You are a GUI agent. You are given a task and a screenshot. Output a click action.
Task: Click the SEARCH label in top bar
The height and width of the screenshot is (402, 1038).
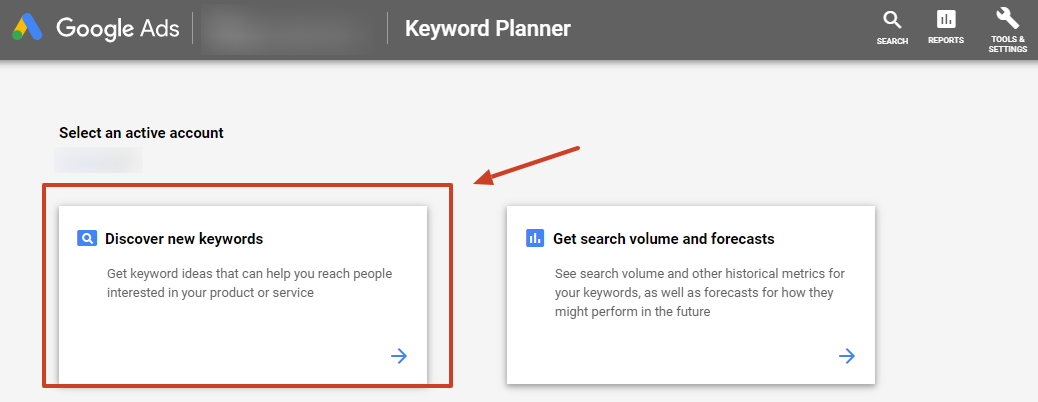pyautogui.click(x=892, y=41)
